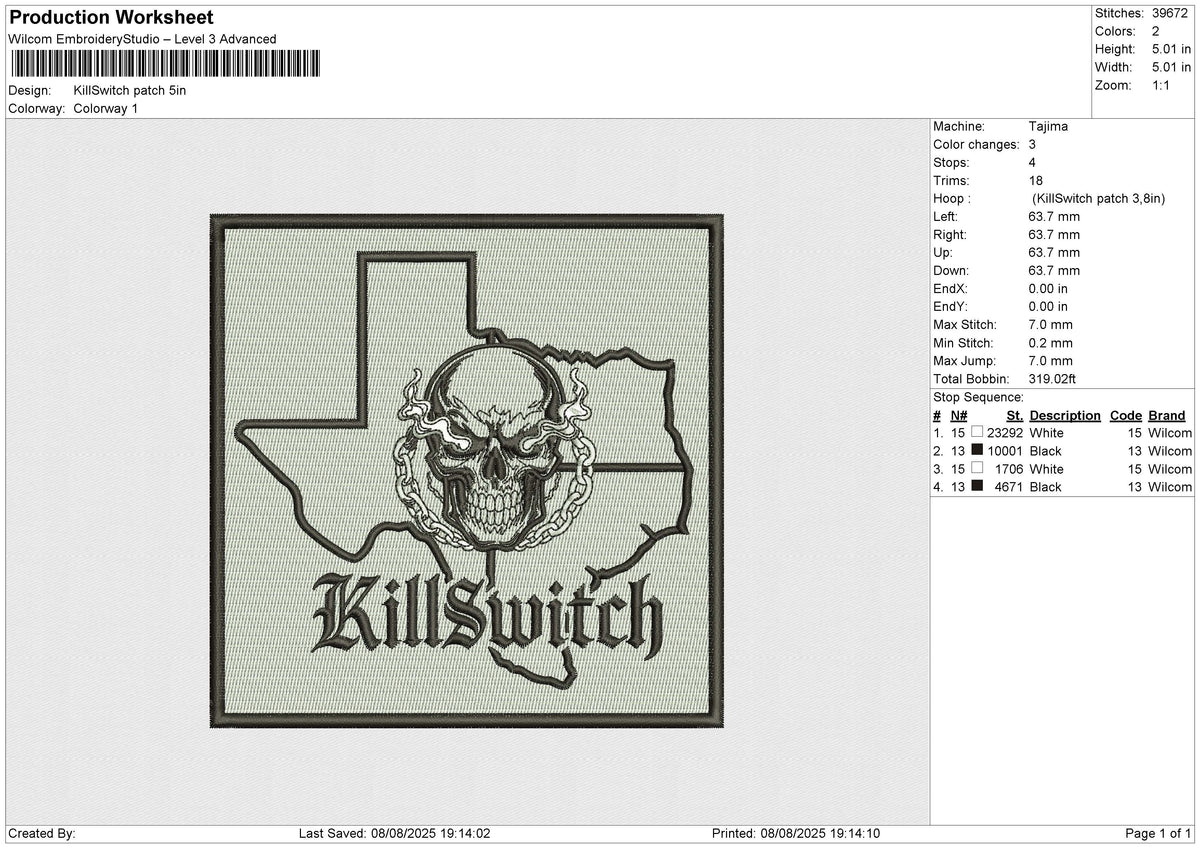1200x848 pixels.
Task: Click the black swatch in stop row 4671
Action: point(976,486)
